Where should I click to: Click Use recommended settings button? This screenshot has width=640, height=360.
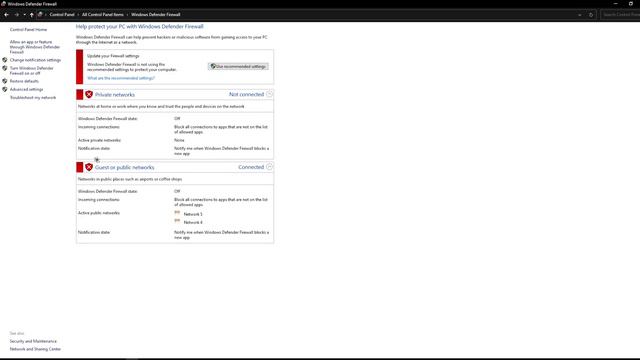238,67
